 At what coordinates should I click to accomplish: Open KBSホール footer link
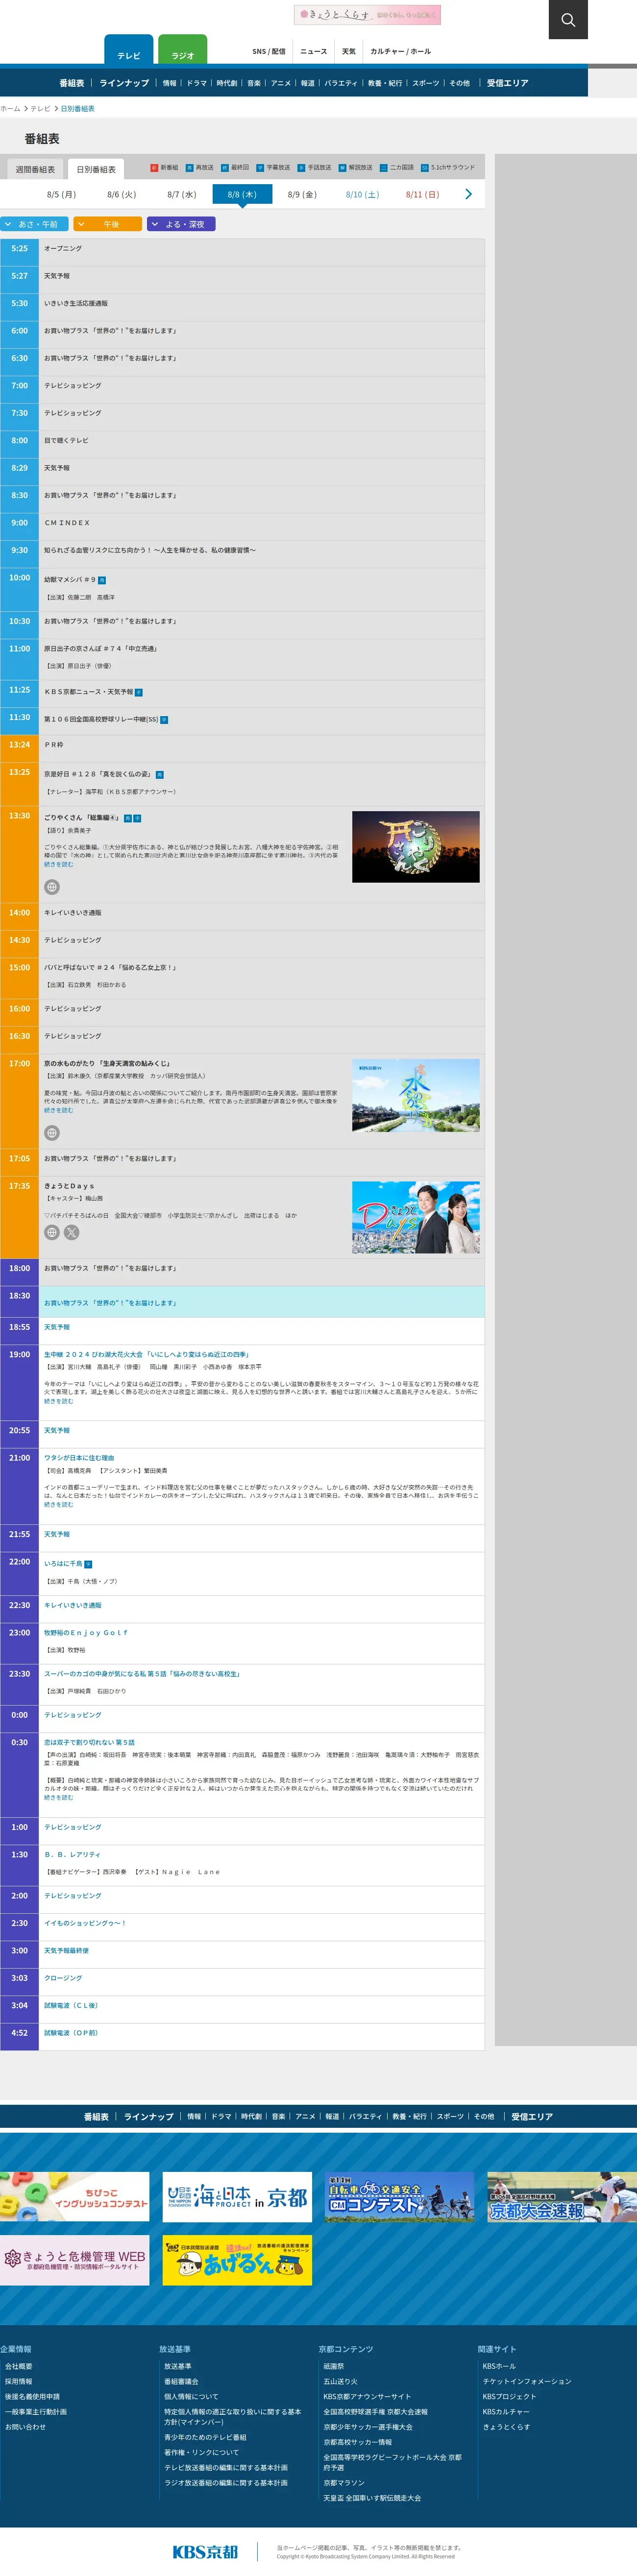(499, 2366)
